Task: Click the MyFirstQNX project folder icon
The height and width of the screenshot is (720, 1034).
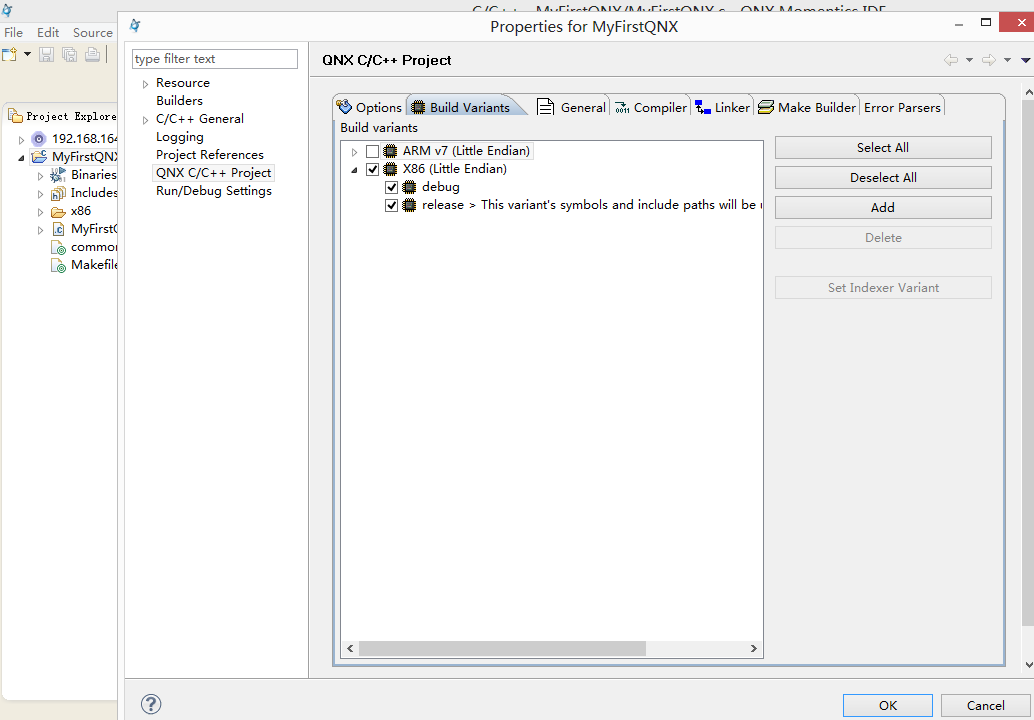Action: point(40,157)
